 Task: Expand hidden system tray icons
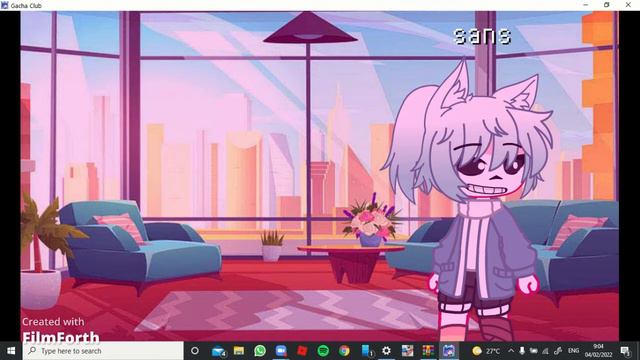pyautogui.click(x=511, y=351)
